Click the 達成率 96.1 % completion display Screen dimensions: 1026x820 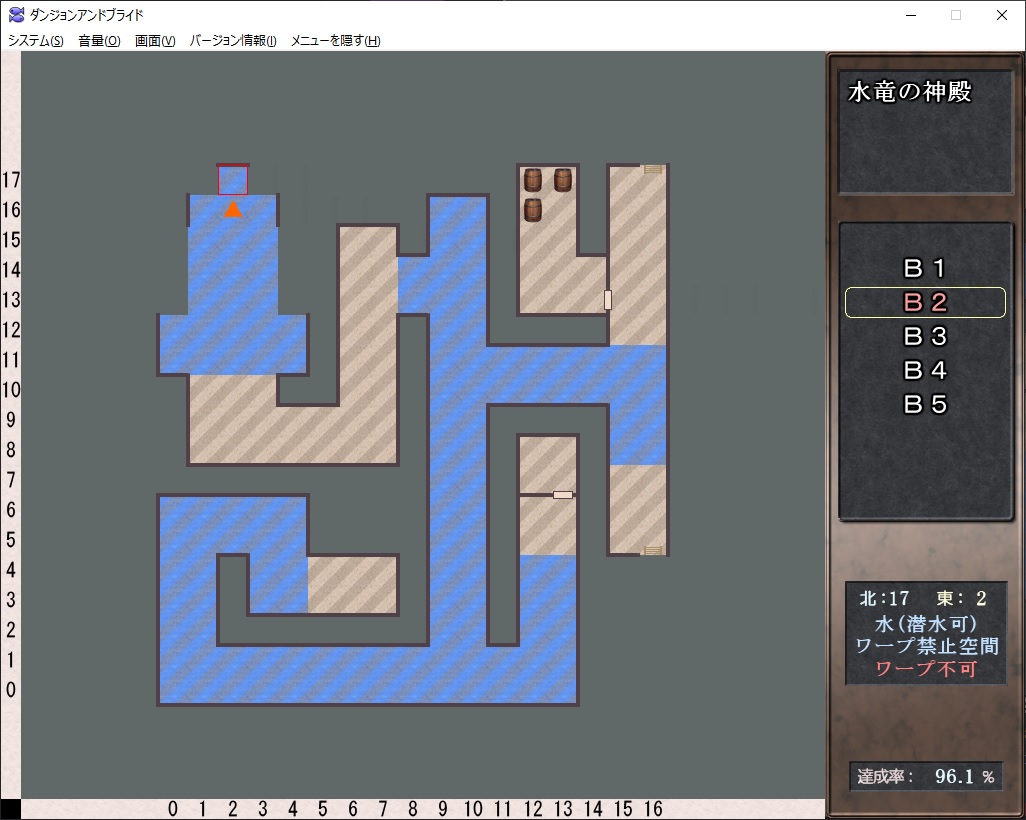(x=926, y=777)
